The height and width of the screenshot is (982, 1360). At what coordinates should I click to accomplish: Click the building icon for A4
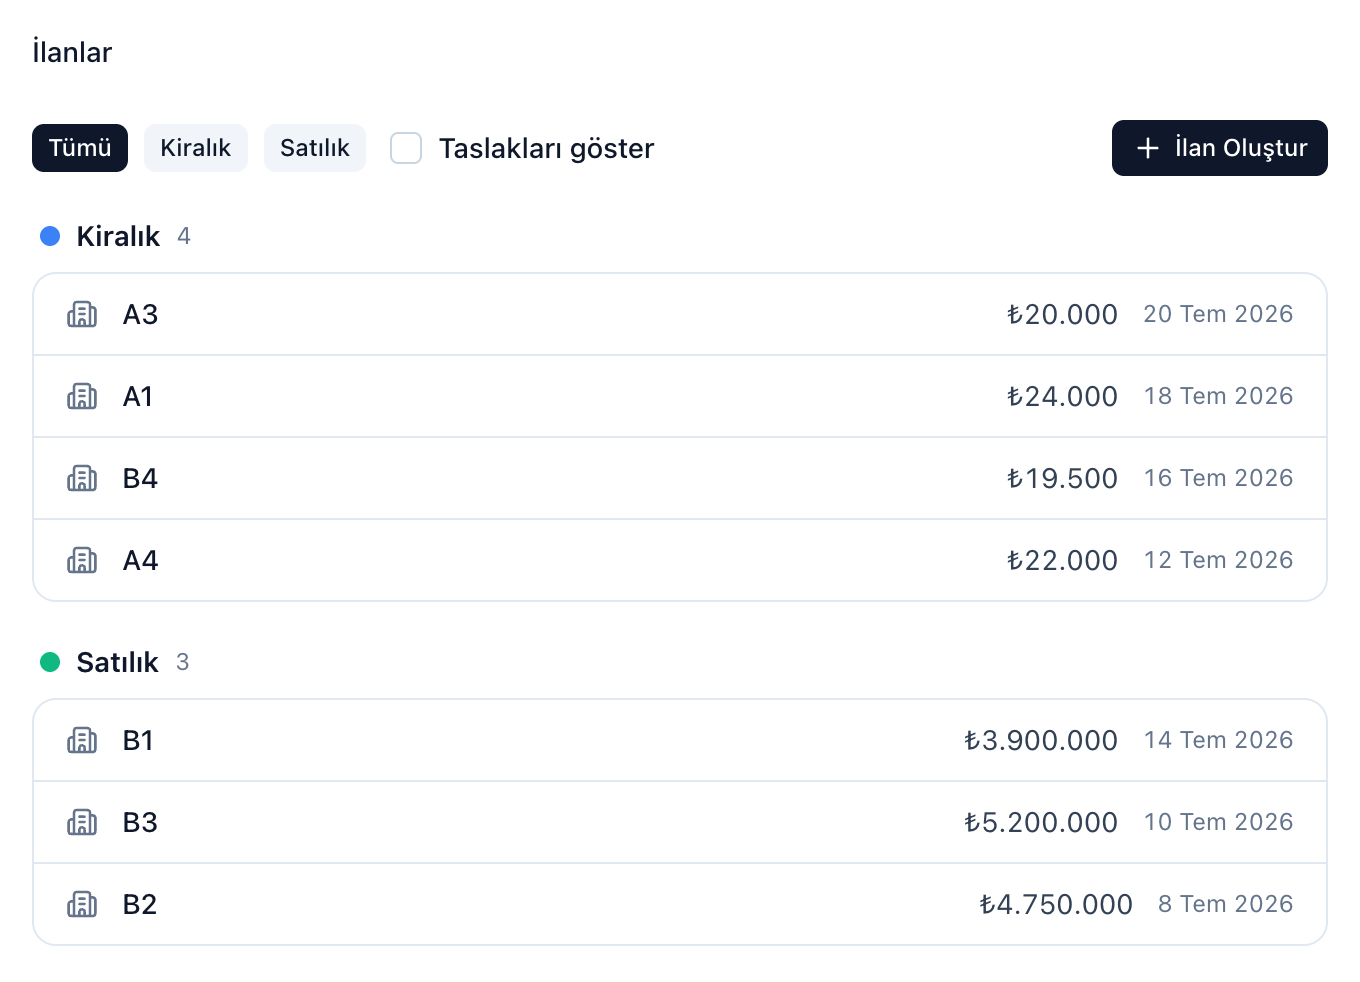point(82,560)
